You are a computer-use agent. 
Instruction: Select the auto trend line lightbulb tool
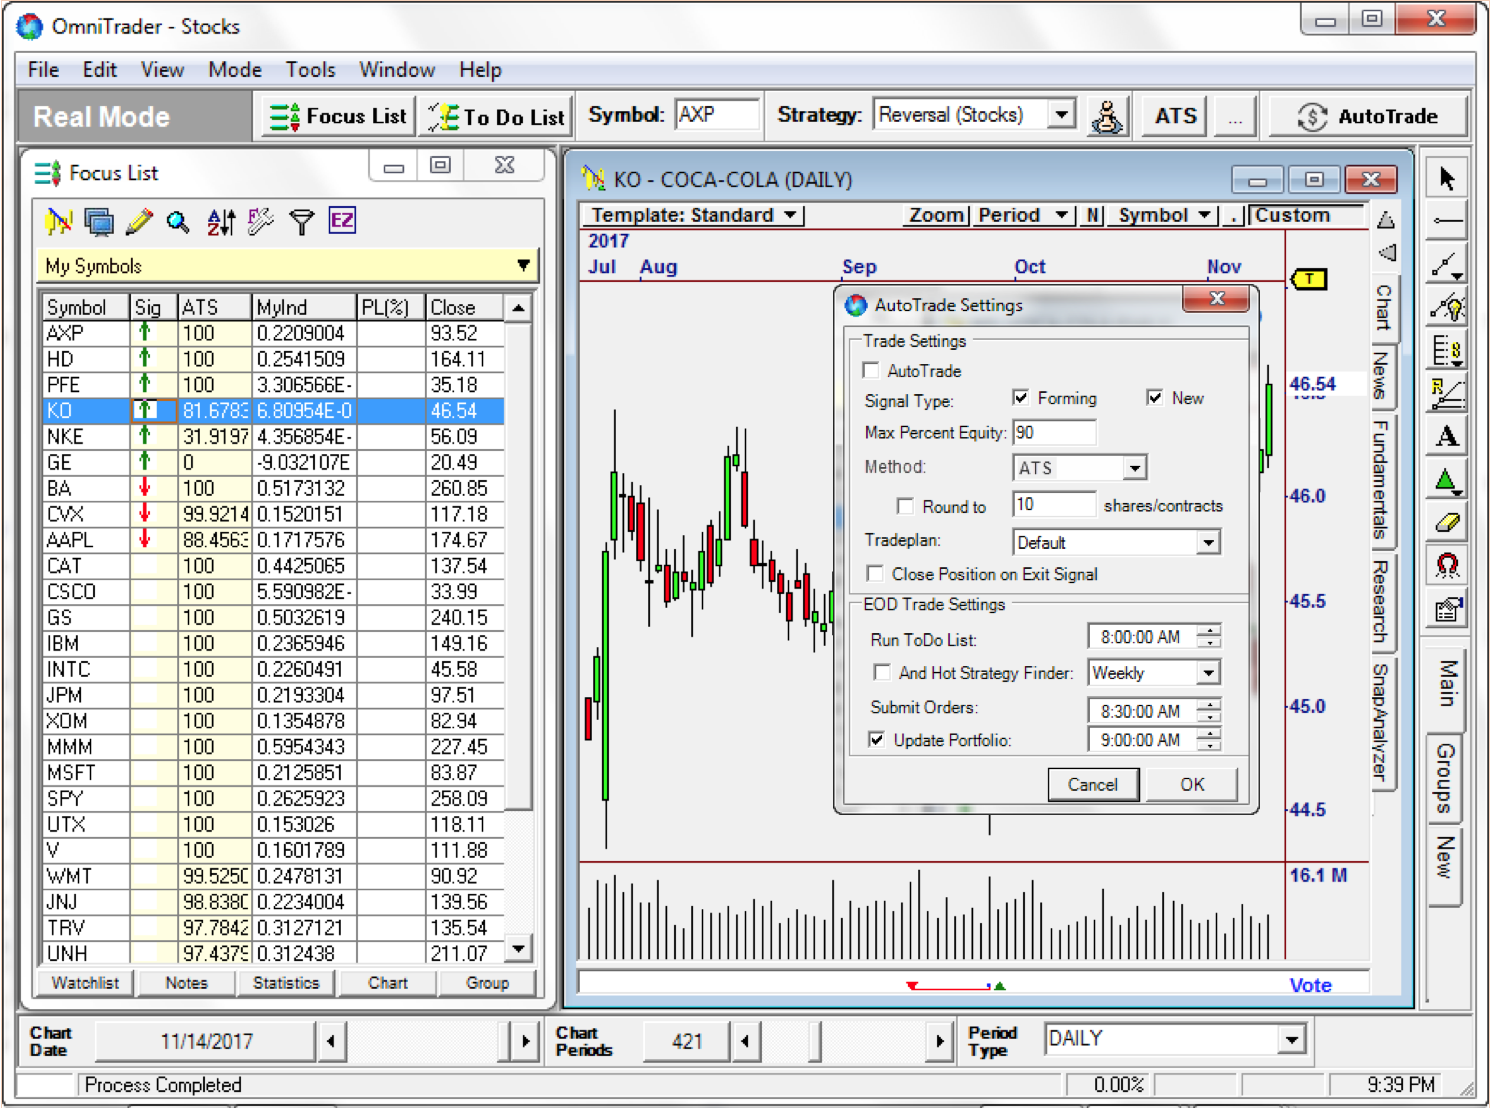point(1446,307)
